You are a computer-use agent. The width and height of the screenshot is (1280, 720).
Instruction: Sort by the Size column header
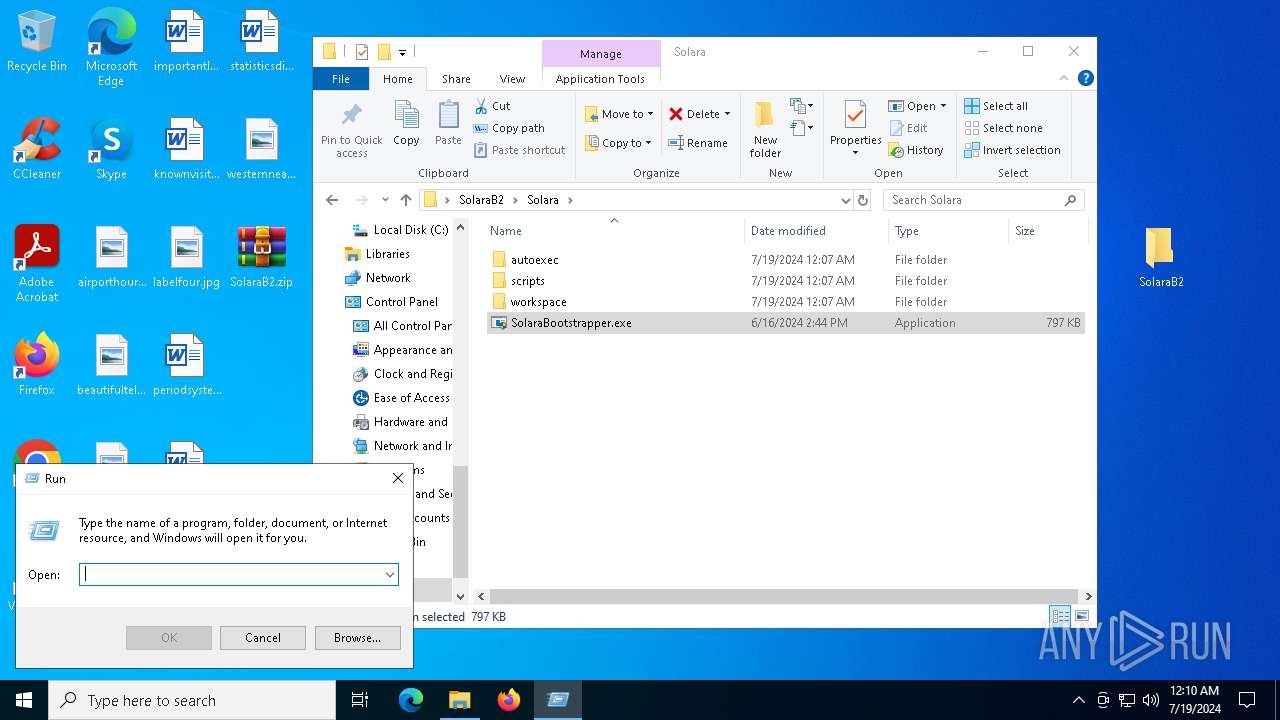pyautogui.click(x=1047, y=231)
